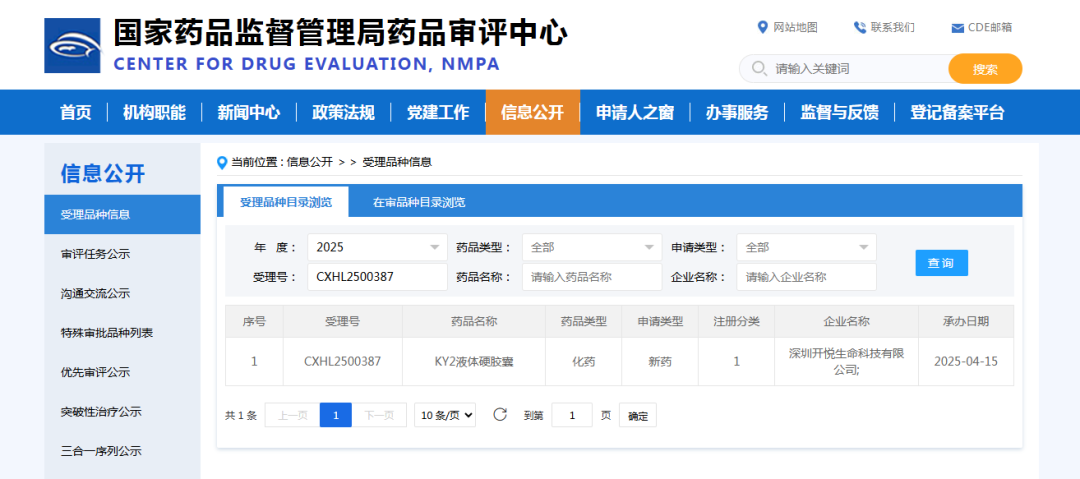Select 受理品种信息 in the sidebar

click(123, 214)
